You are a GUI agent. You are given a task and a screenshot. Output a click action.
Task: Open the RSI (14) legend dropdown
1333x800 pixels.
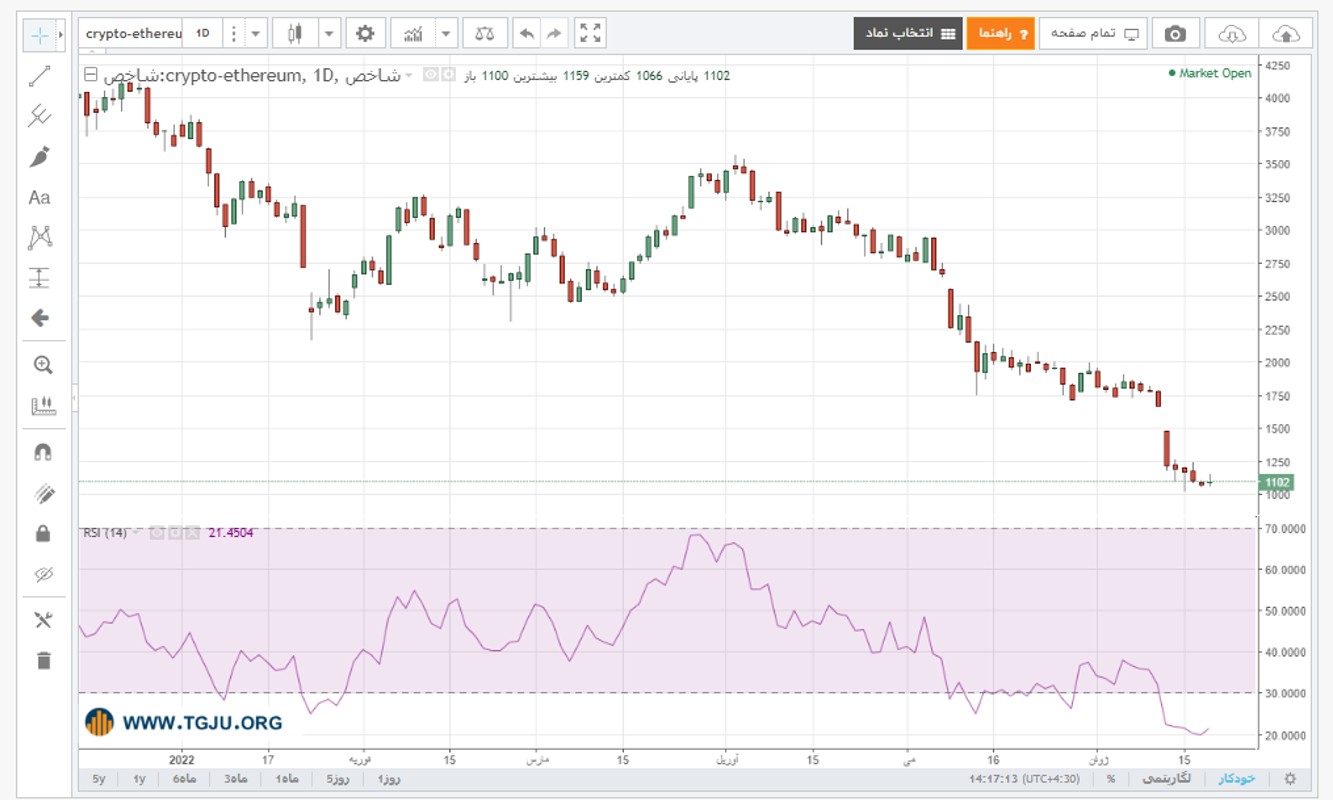click(x=137, y=533)
